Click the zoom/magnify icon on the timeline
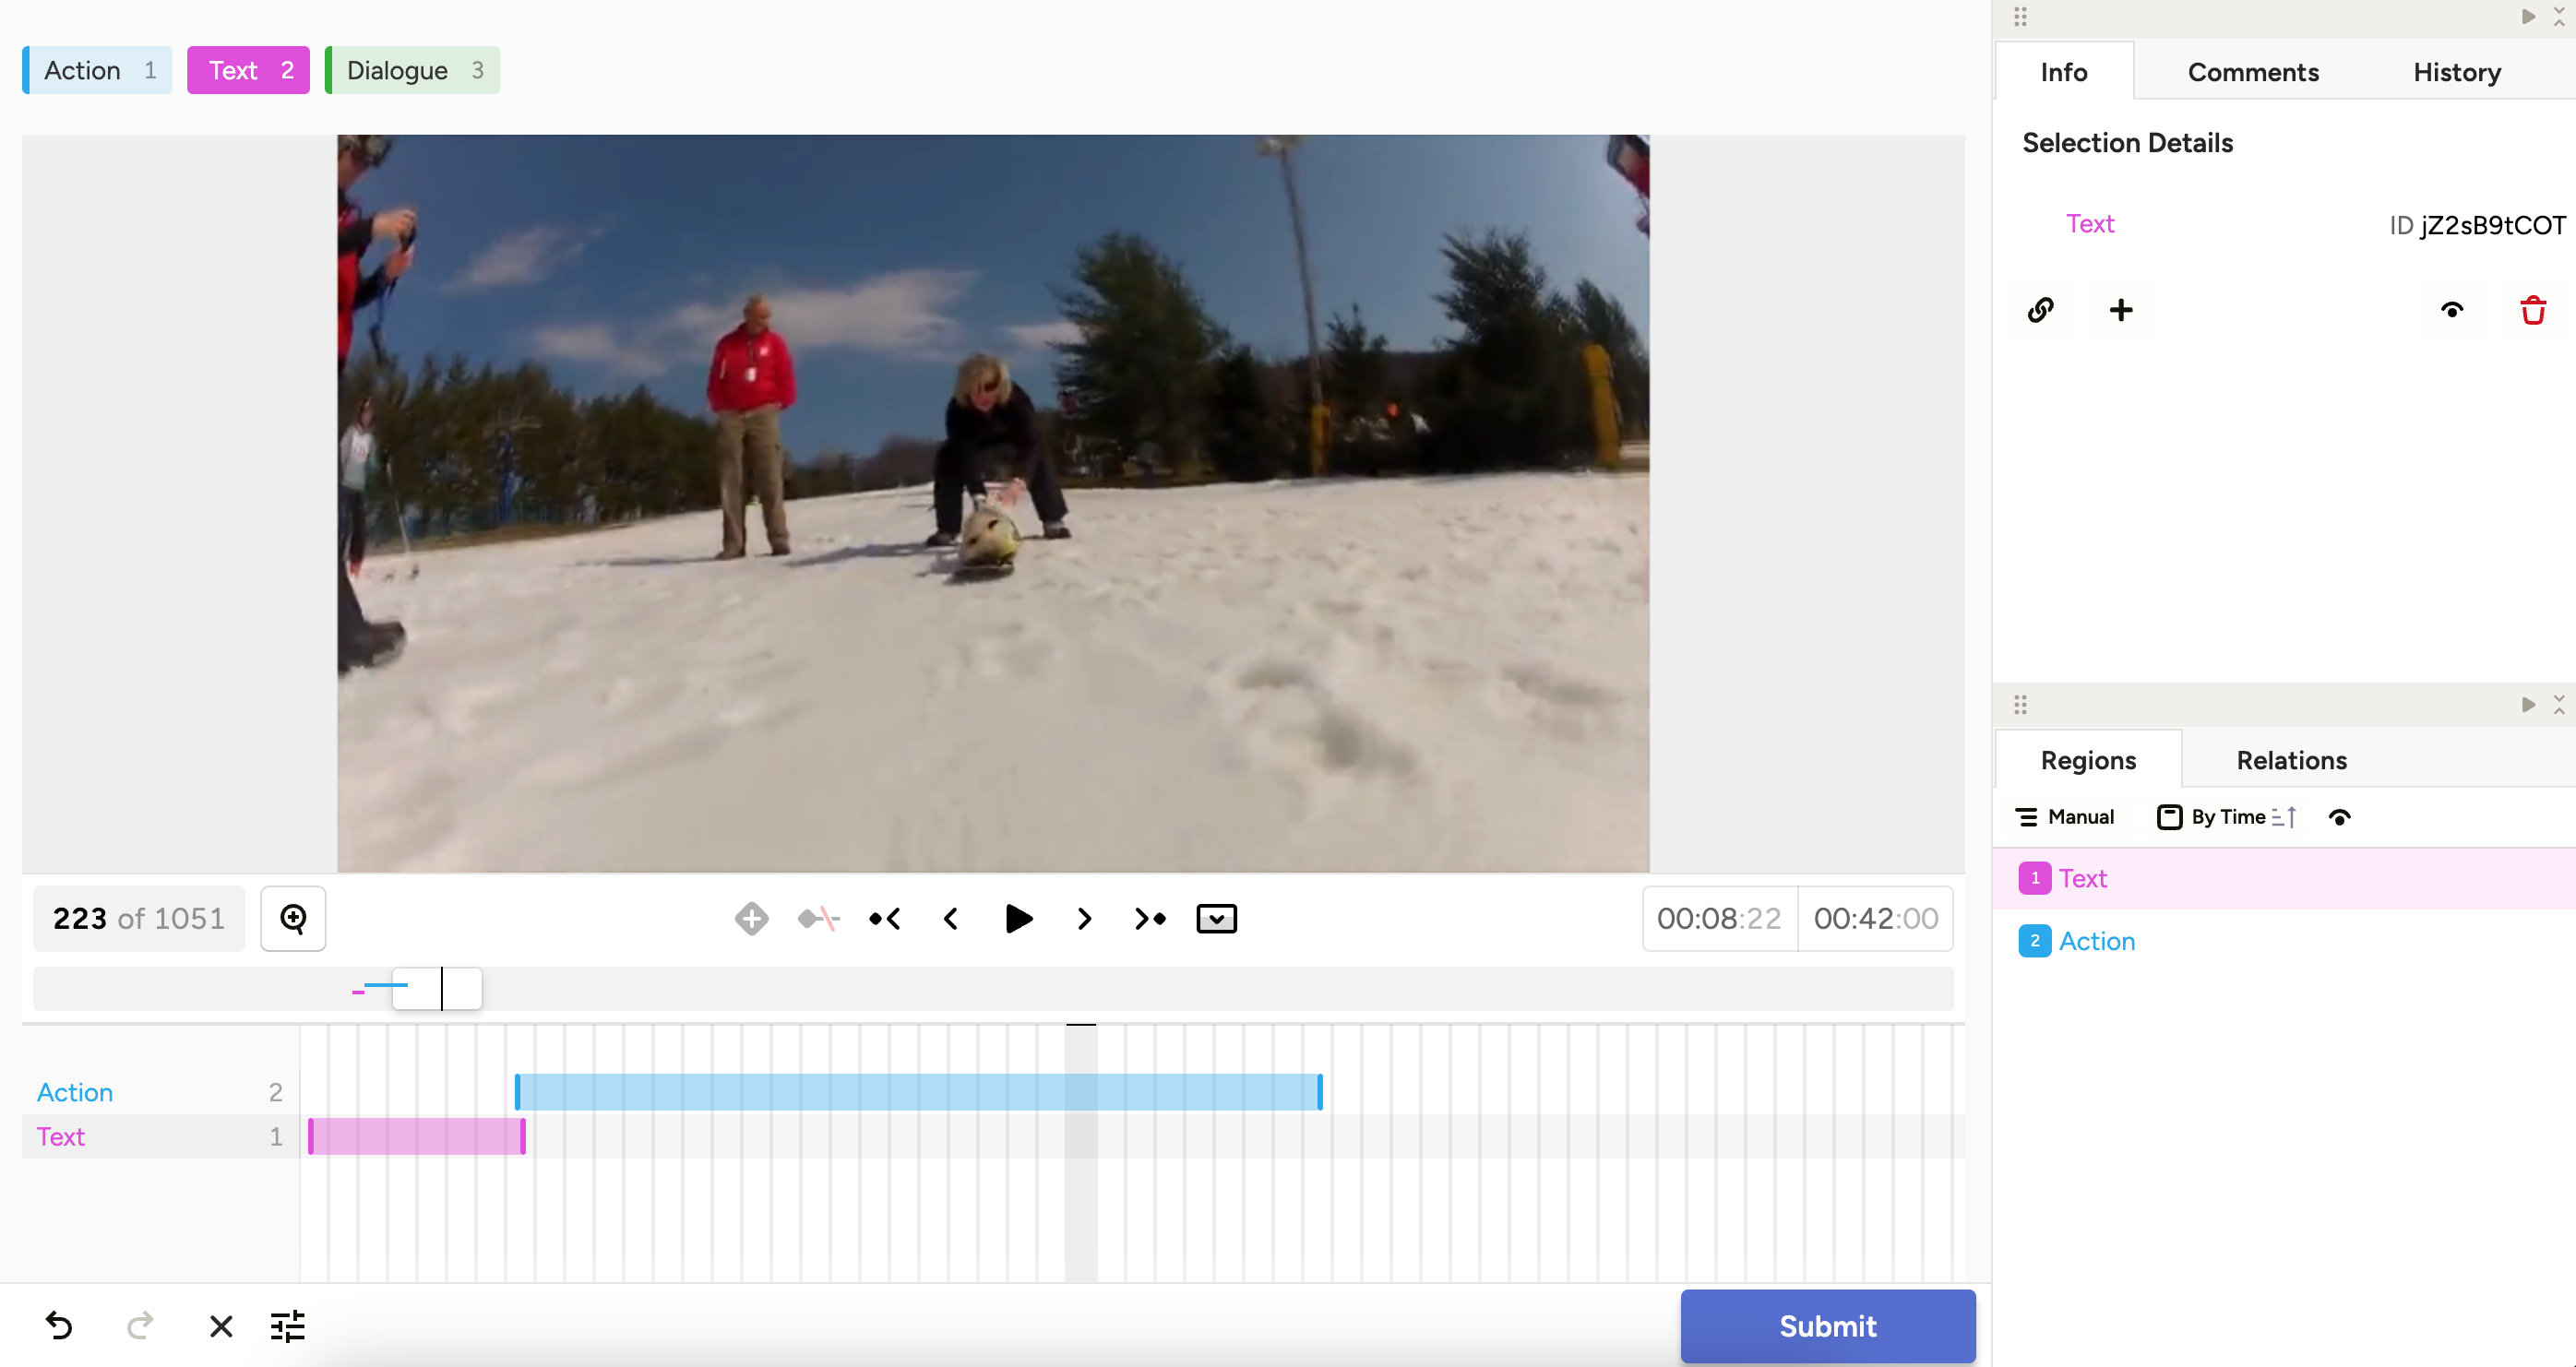 point(293,920)
